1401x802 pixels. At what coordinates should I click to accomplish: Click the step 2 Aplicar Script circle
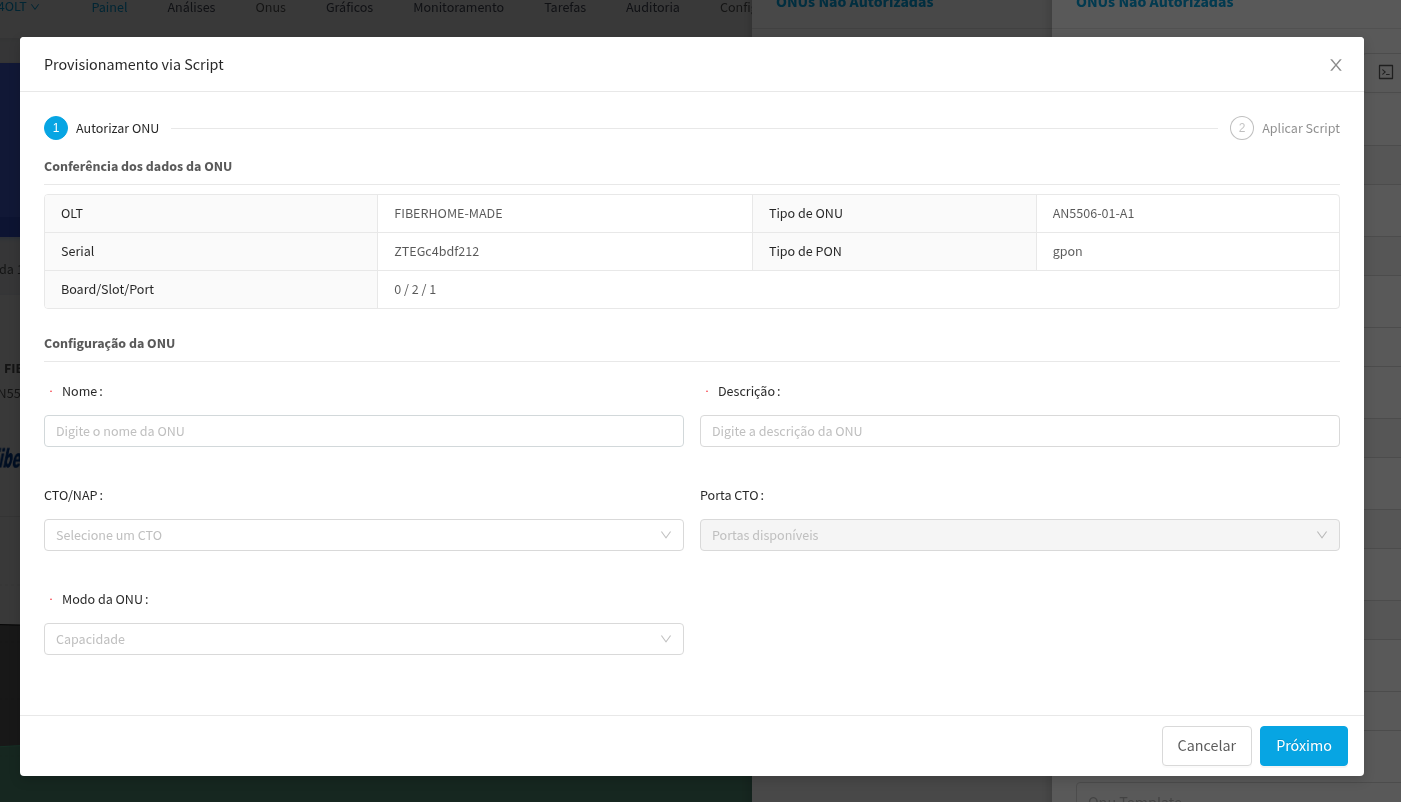1241,128
